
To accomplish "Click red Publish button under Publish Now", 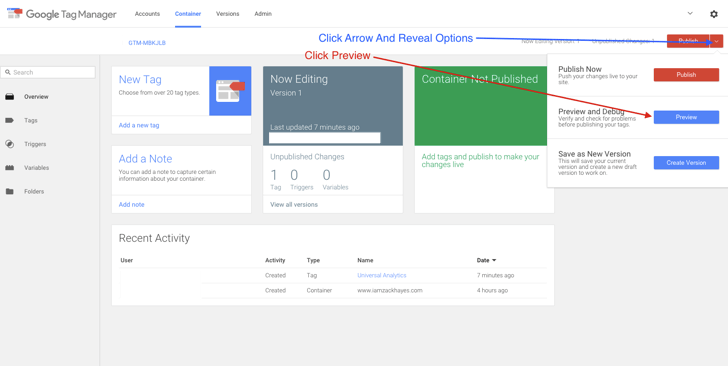I will coord(686,75).
